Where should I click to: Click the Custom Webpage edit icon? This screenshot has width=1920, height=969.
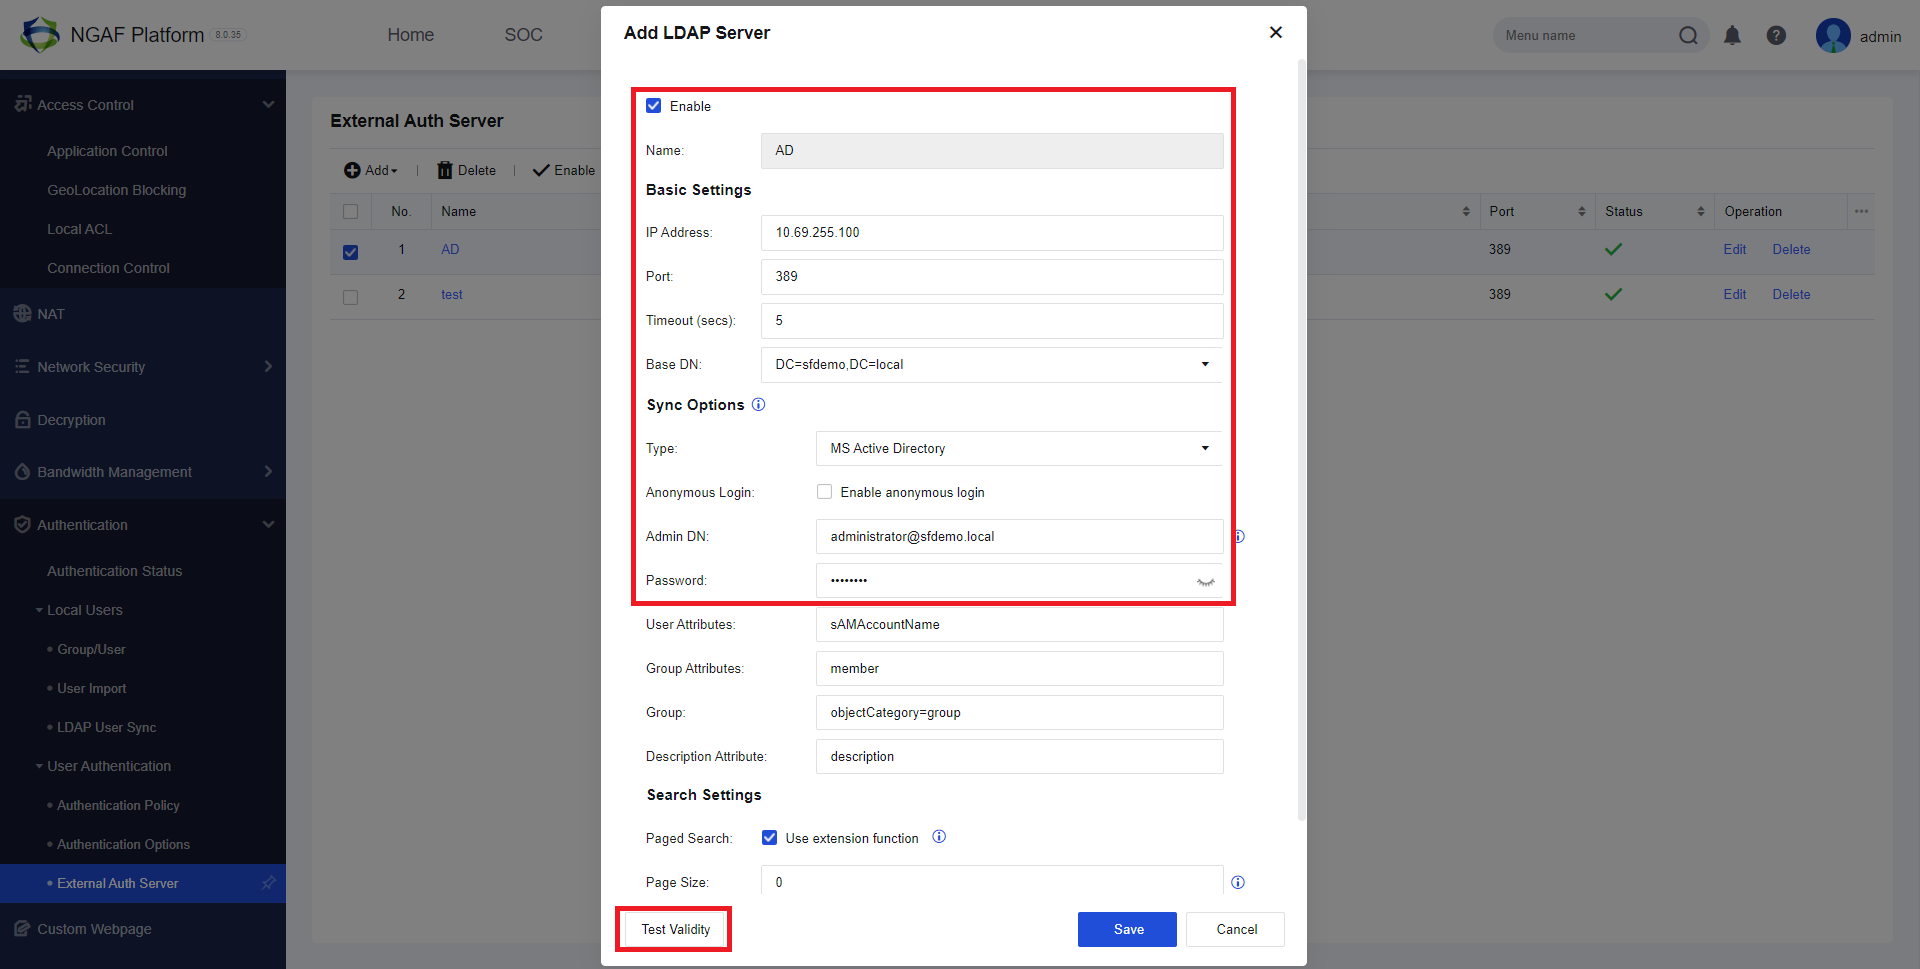click(23, 929)
